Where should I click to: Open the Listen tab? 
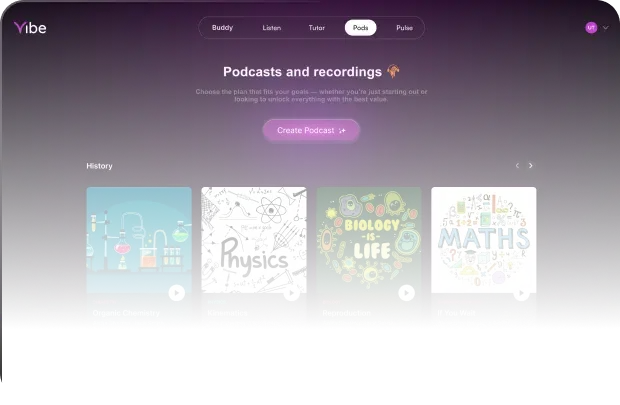(x=271, y=28)
